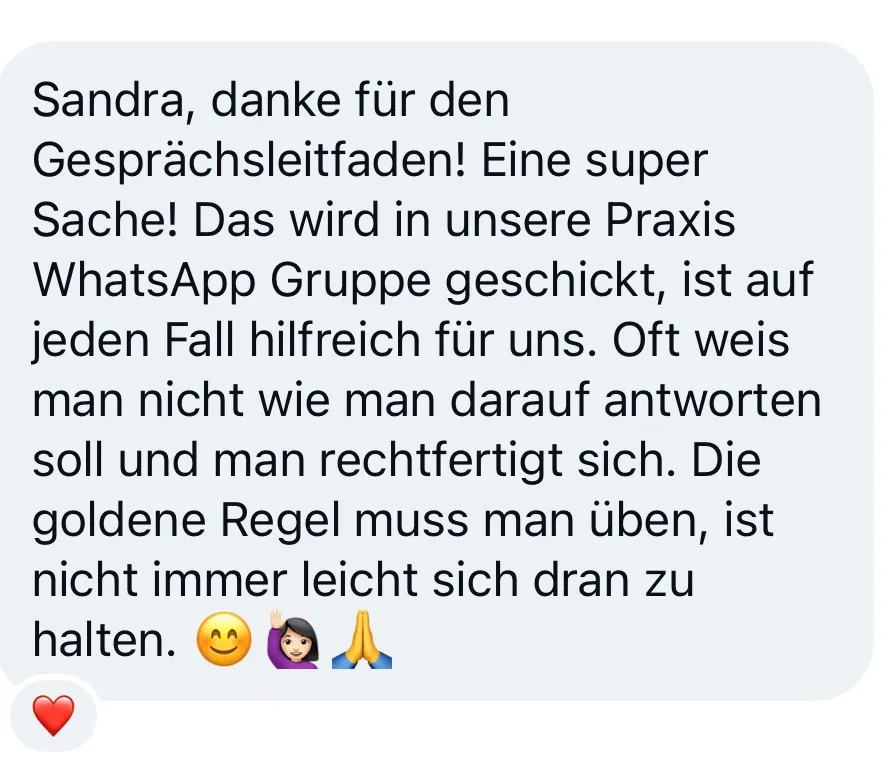Click the red heart reaction badge
891x769 pixels.
(53, 714)
